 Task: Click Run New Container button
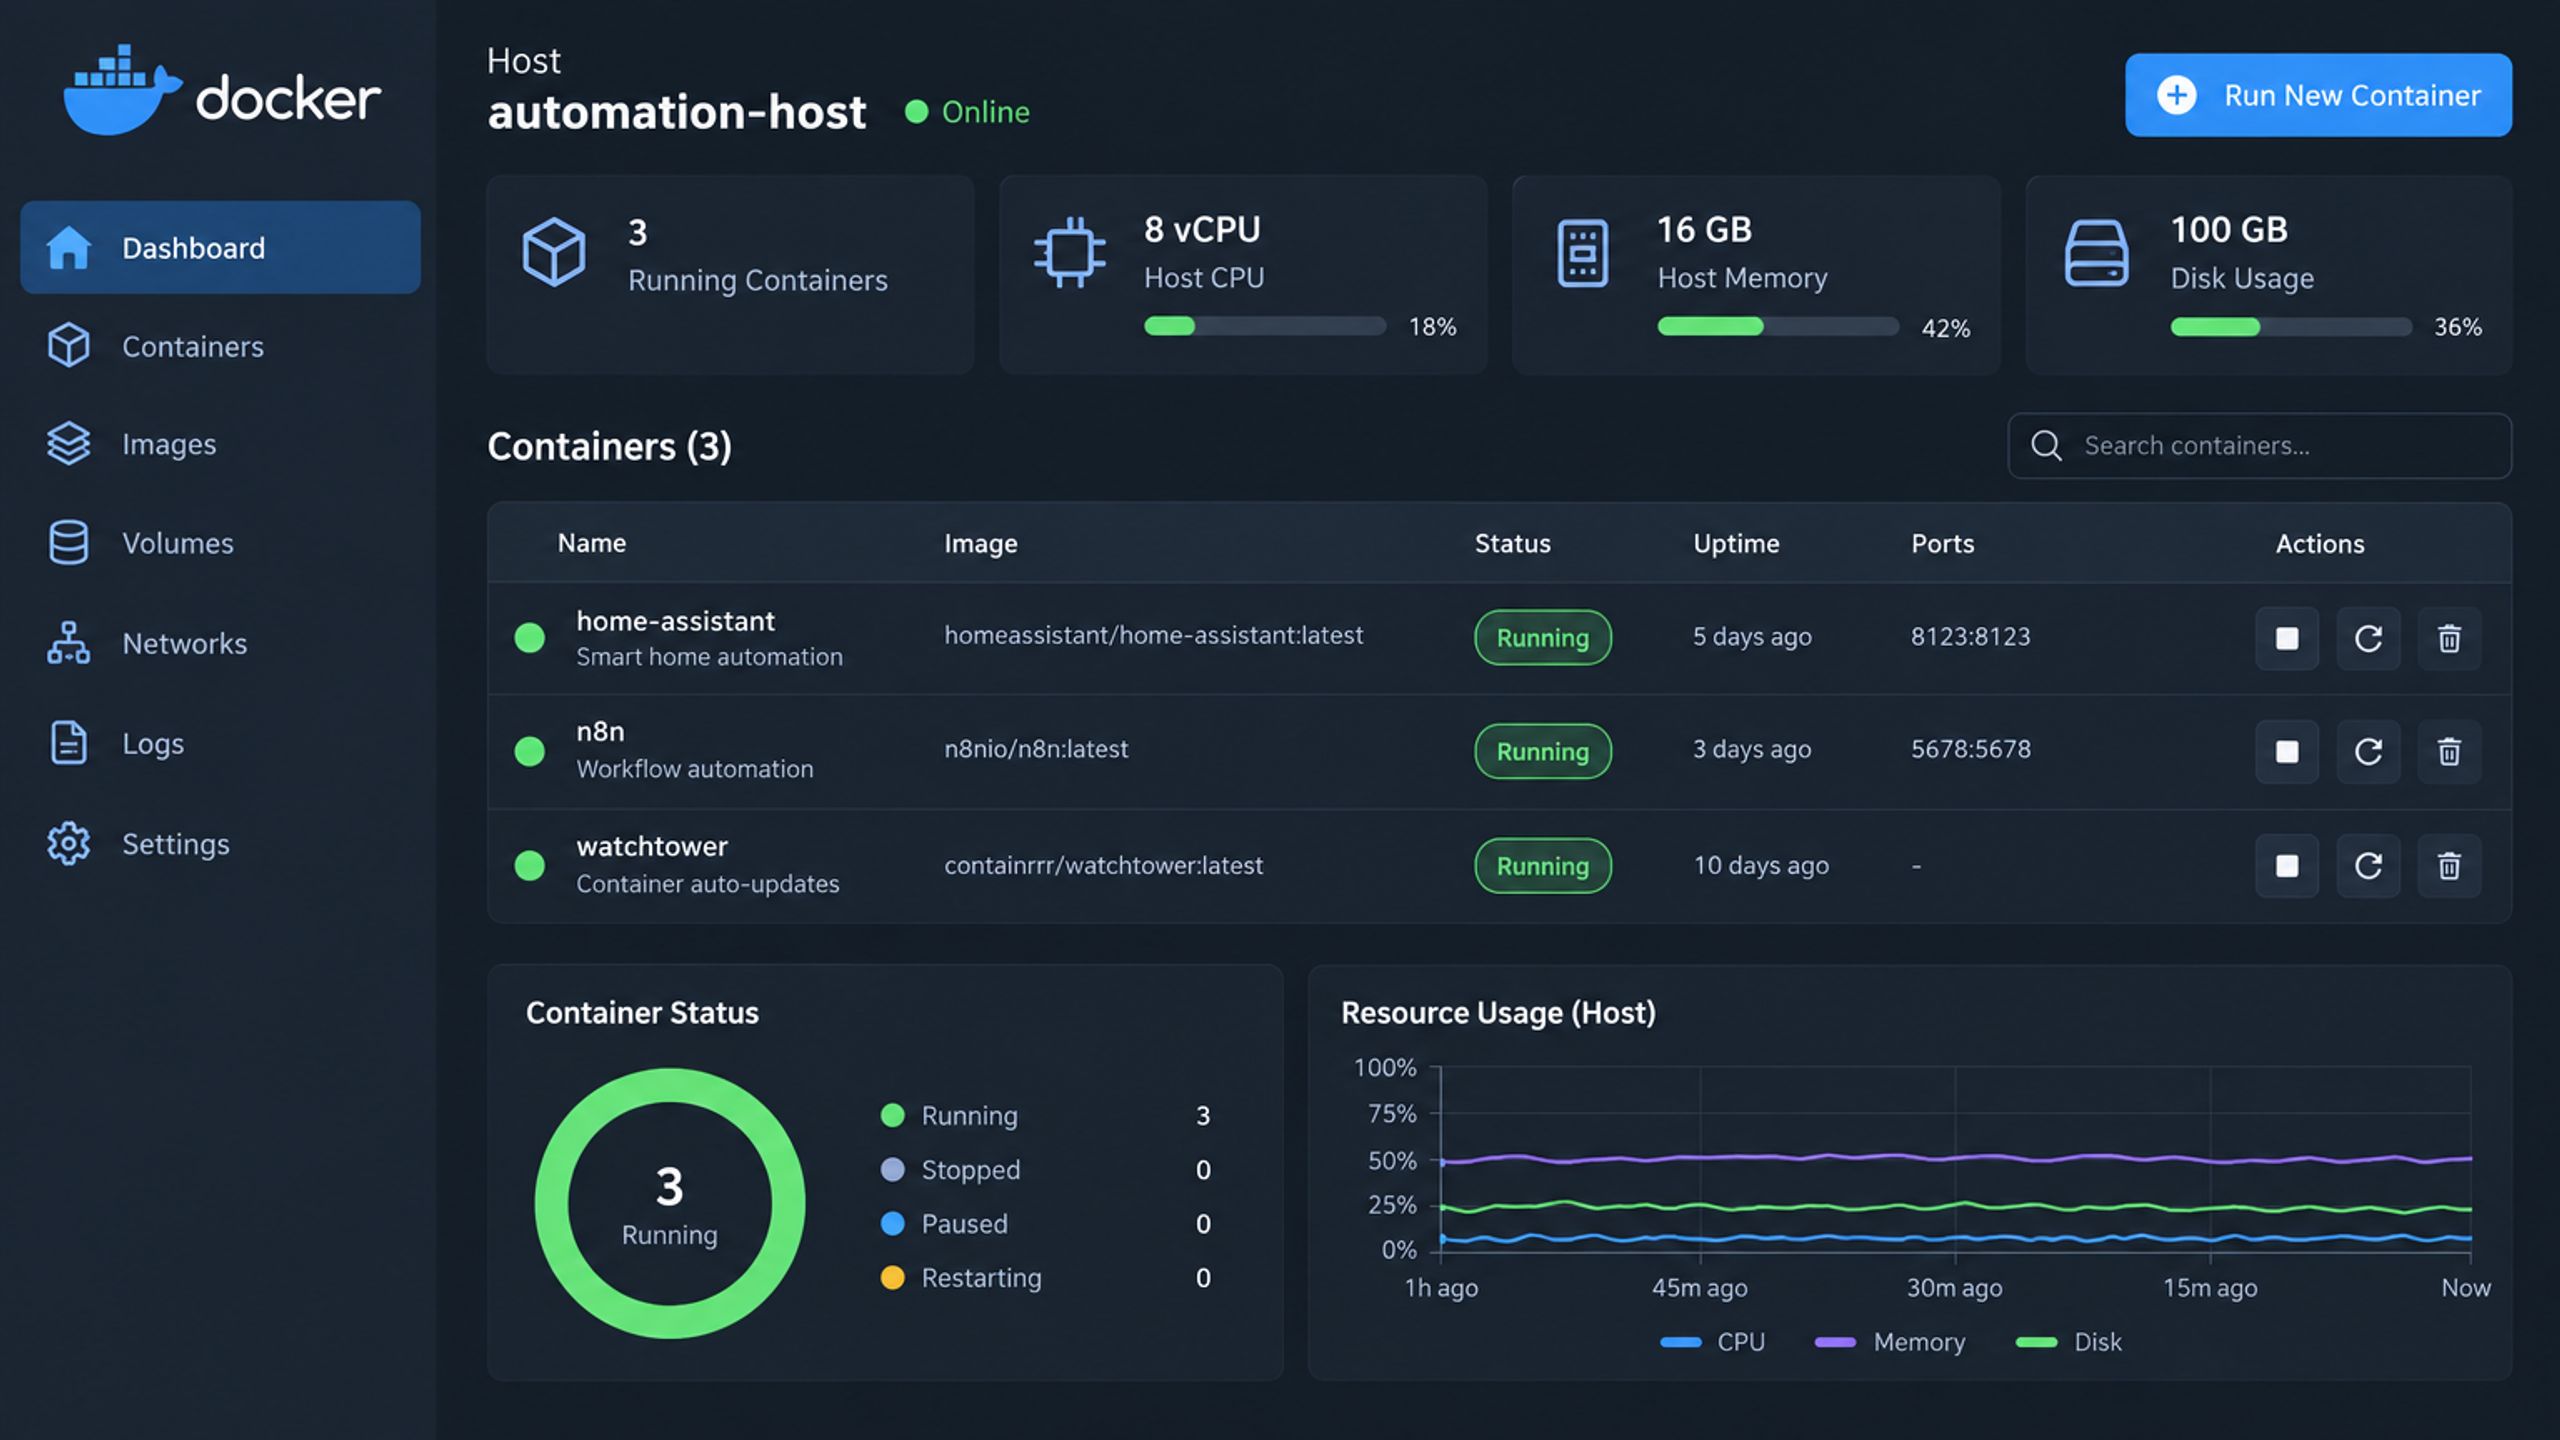pos(2318,95)
